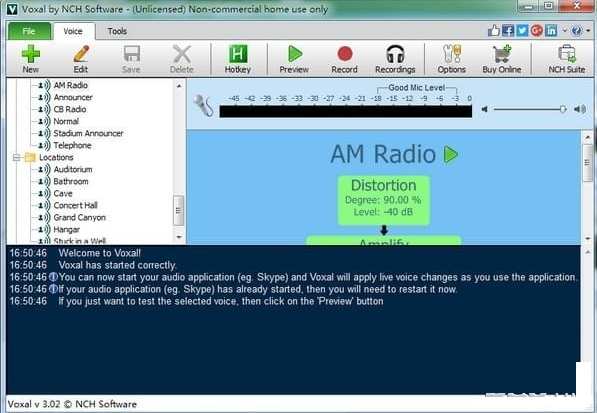
Task: Open the dropdown arrow beside LinkedIn icon
Action: click(x=564, y=30)
